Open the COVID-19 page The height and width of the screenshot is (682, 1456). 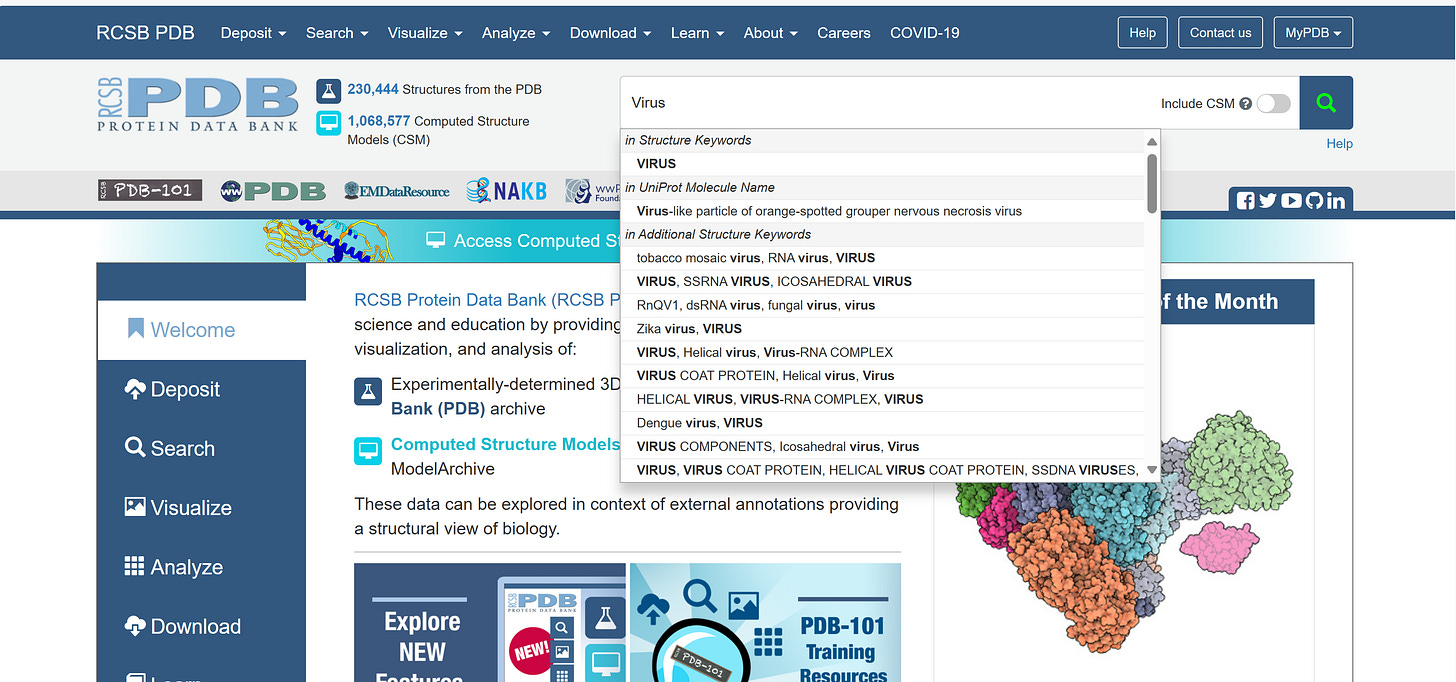(x=925, y=33)
